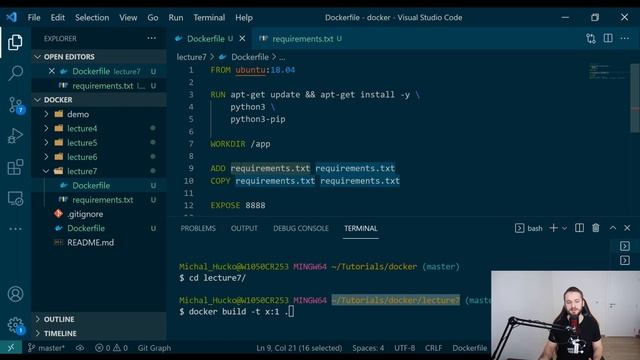
Task: Open the Edit menu
Action: 58,18
